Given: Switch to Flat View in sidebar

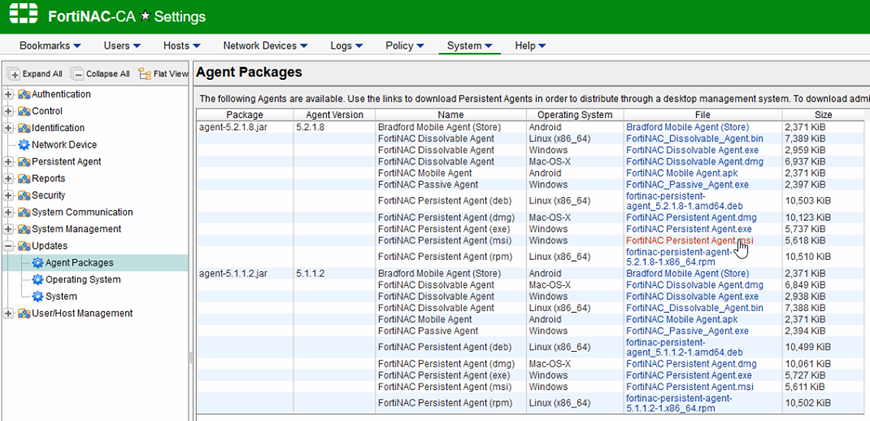Looking at the screenshot, I should pyautogui.click(x=145, y=74).
